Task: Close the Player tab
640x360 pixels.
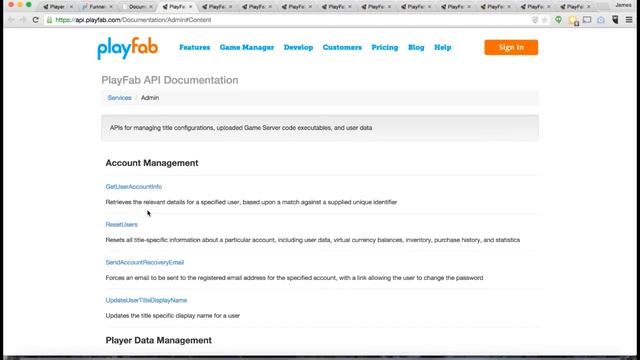Action: [x=71, y=7]
